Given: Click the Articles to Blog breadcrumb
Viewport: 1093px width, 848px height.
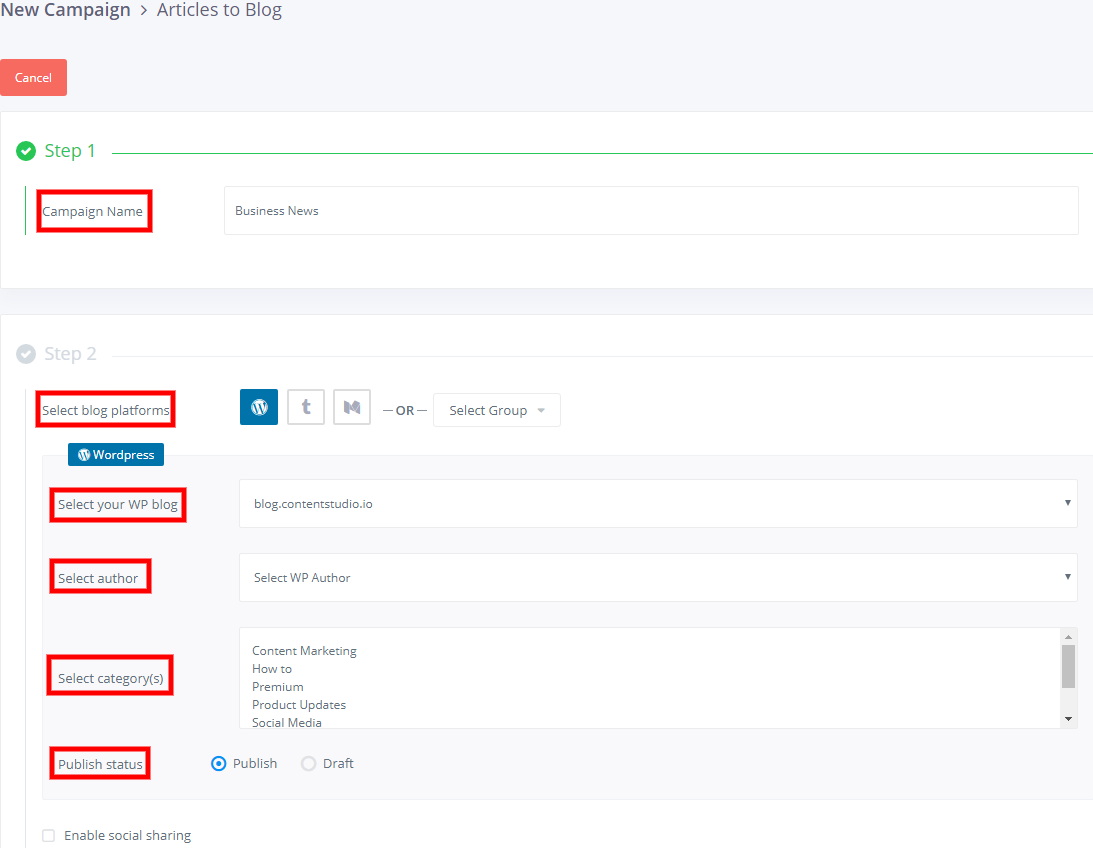Looking at the screenshot, I should 220,10.
